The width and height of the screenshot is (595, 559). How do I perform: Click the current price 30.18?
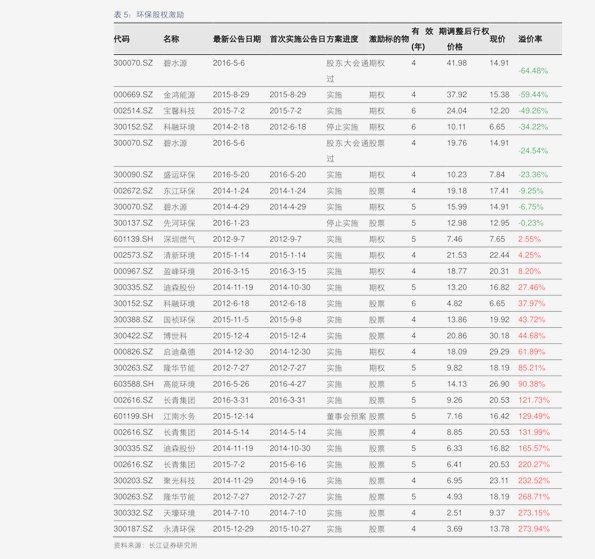[499, 336]
